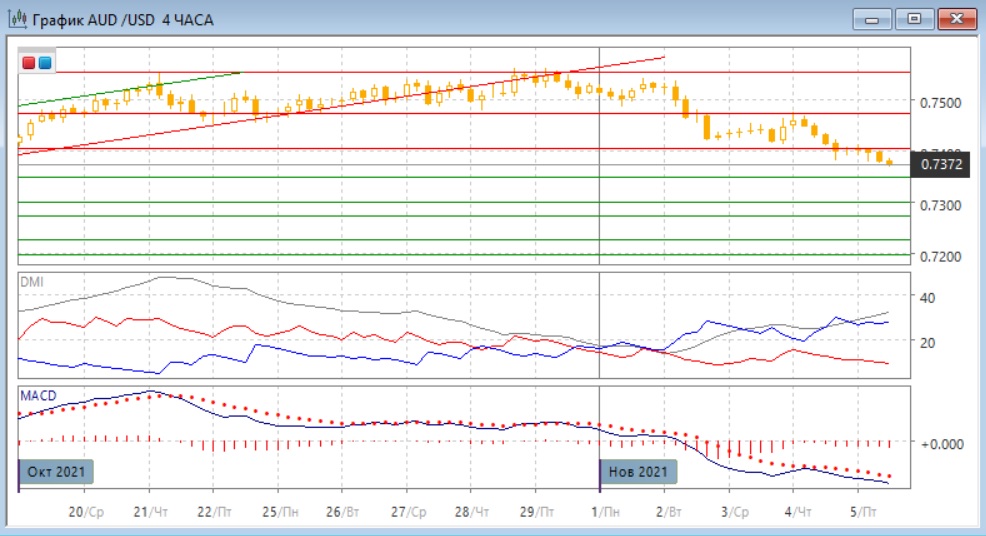Click the blue square button on chart
This screenshot has height=536, width=986.
[x=44, y=63]
